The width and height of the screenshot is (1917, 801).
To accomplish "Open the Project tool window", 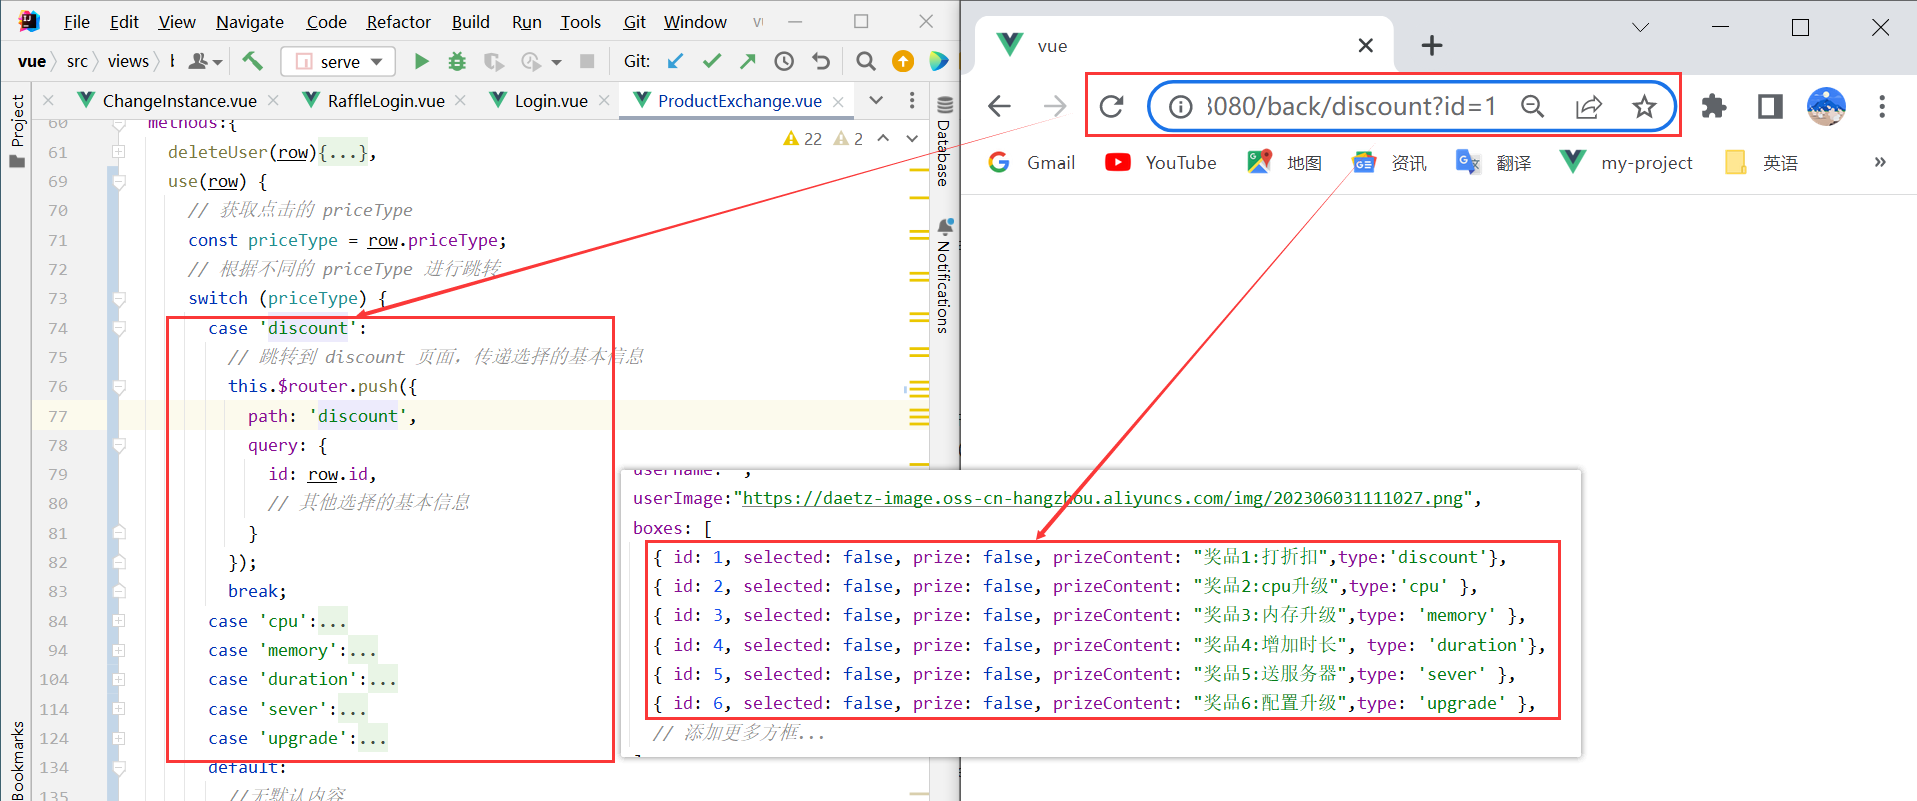I will click(17, 130).
